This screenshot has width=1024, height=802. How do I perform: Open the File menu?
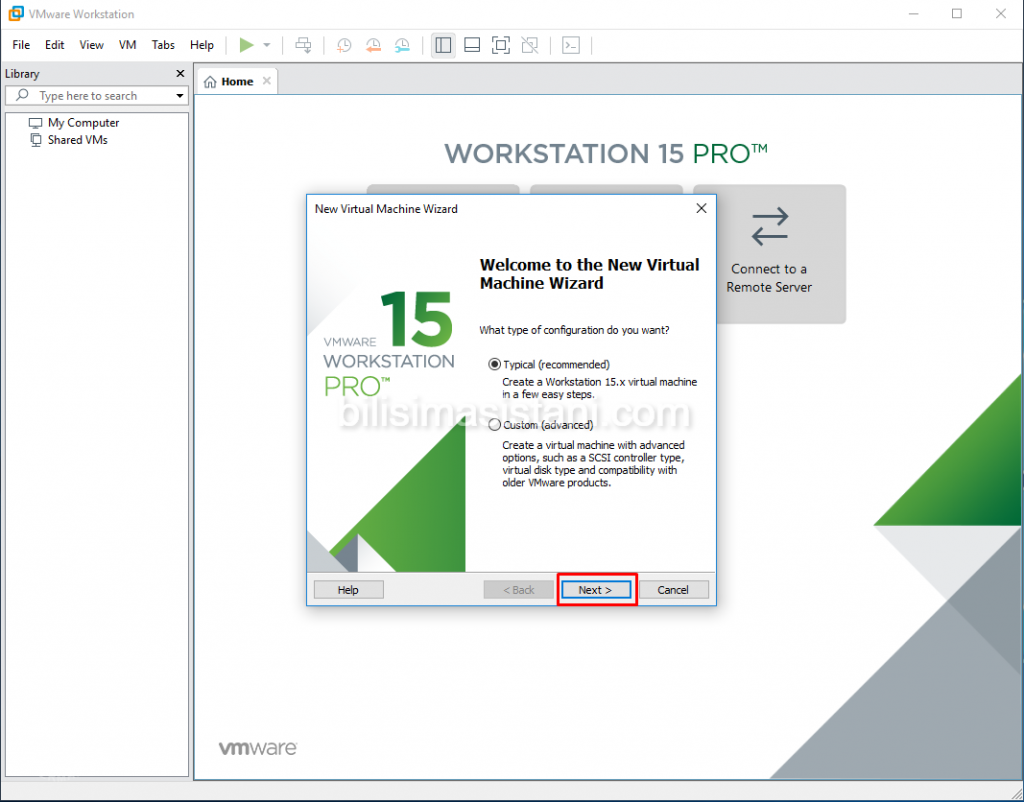(x=21, y=45)
